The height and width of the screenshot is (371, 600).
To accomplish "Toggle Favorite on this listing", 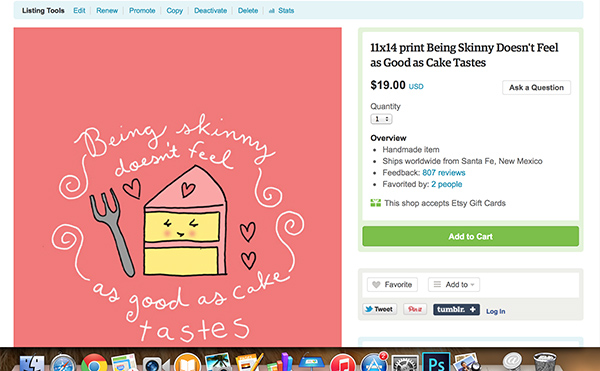I will pos(392,285).
